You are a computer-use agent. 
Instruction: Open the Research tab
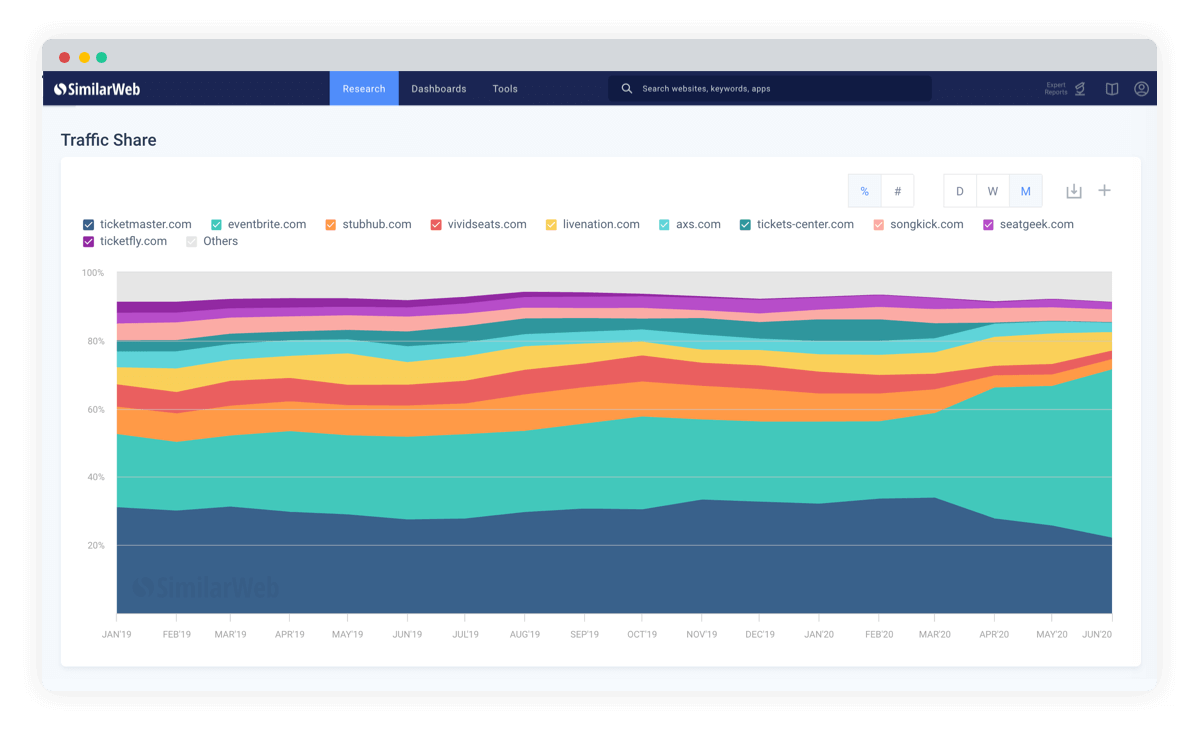pos(364,89)
